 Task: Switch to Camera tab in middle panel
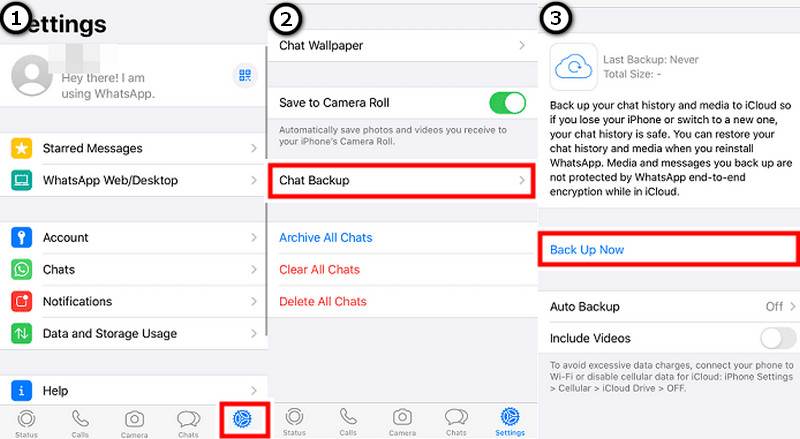point(402,422)
